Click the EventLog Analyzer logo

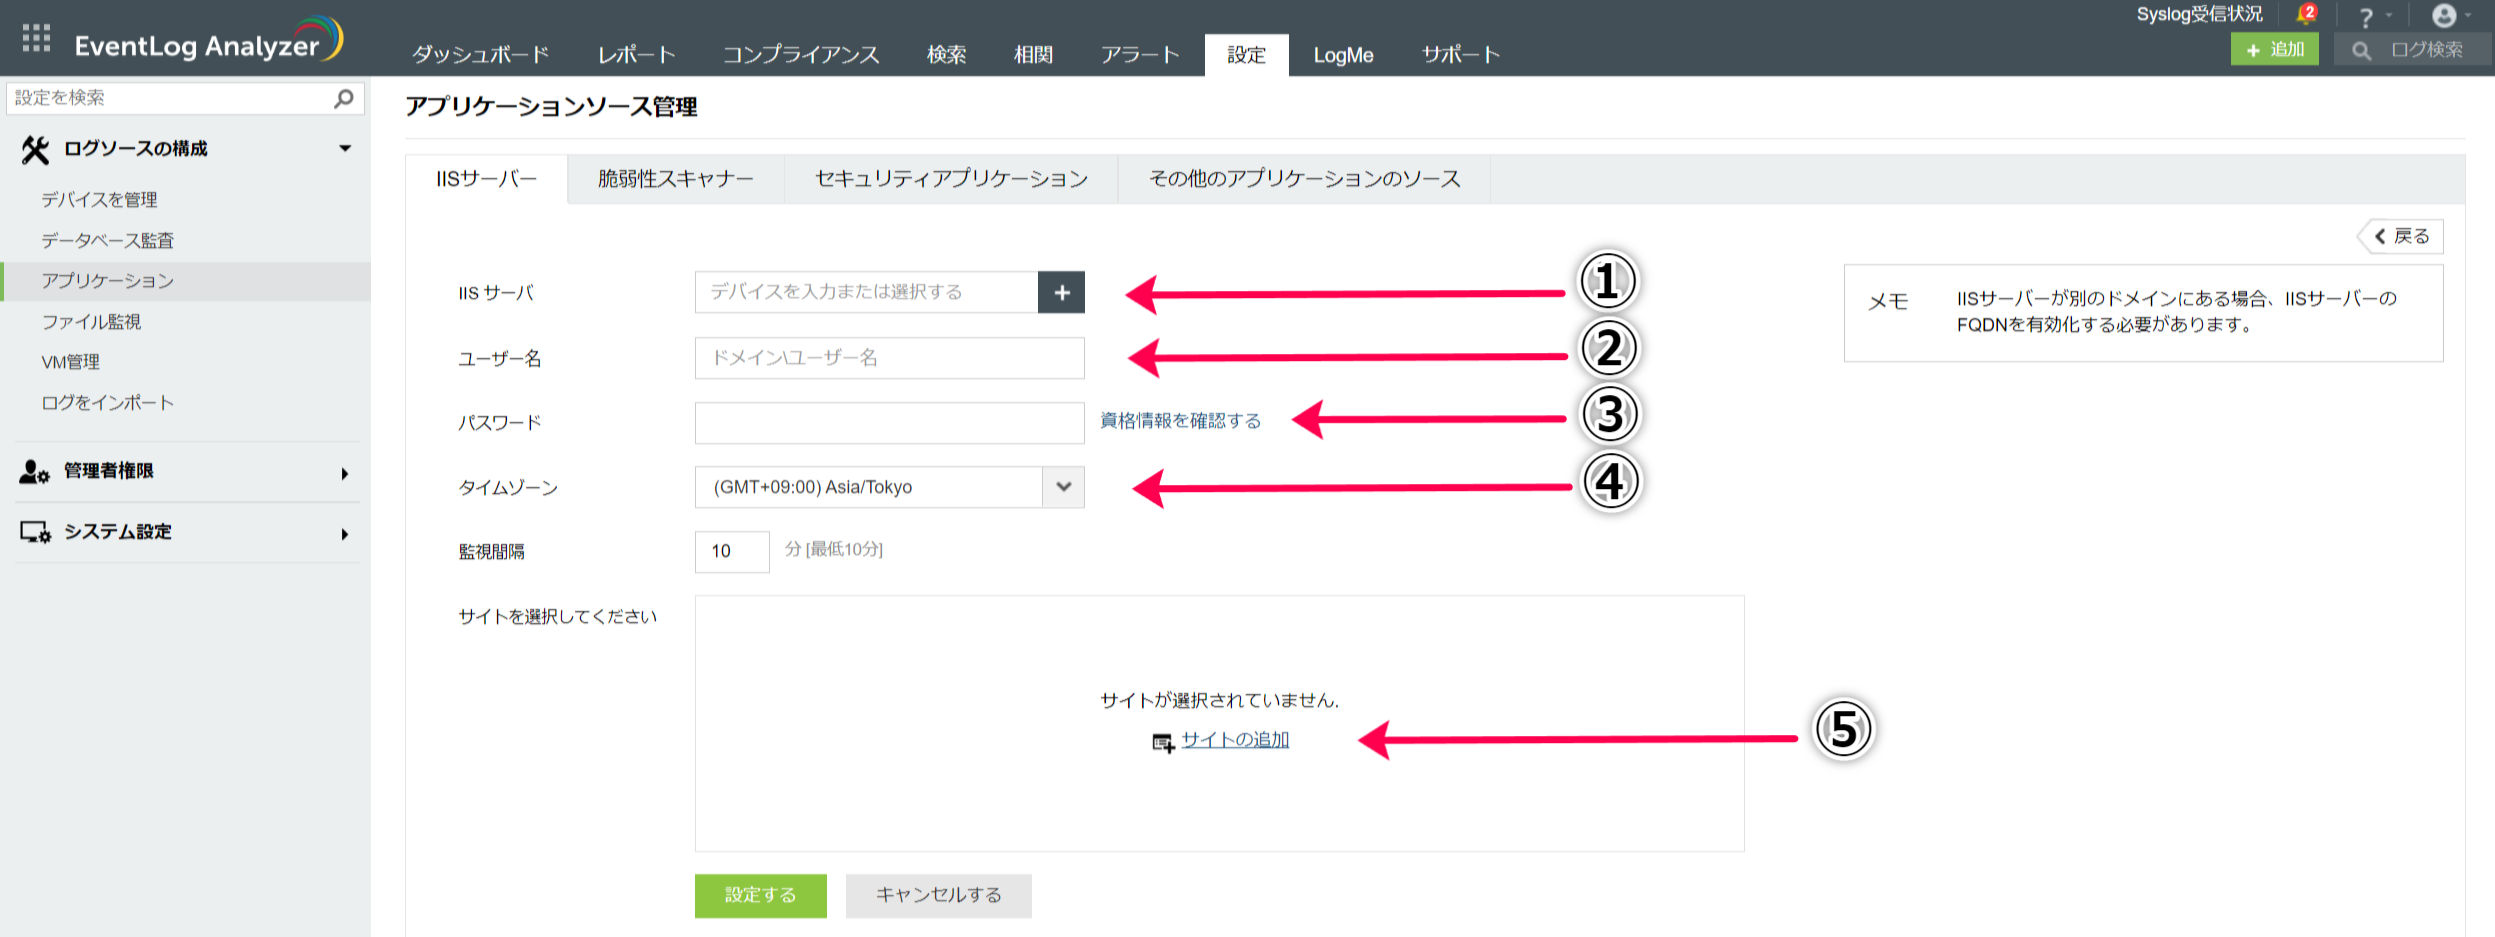pos(209,40)
